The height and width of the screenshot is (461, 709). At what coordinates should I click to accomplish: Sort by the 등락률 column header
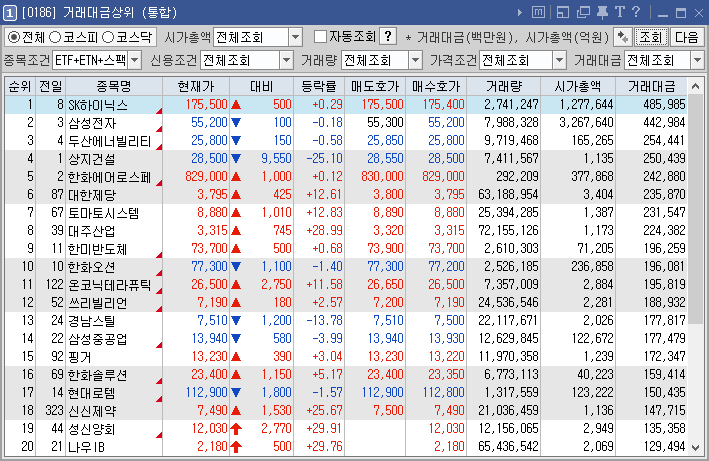click(x=319, y=86)
